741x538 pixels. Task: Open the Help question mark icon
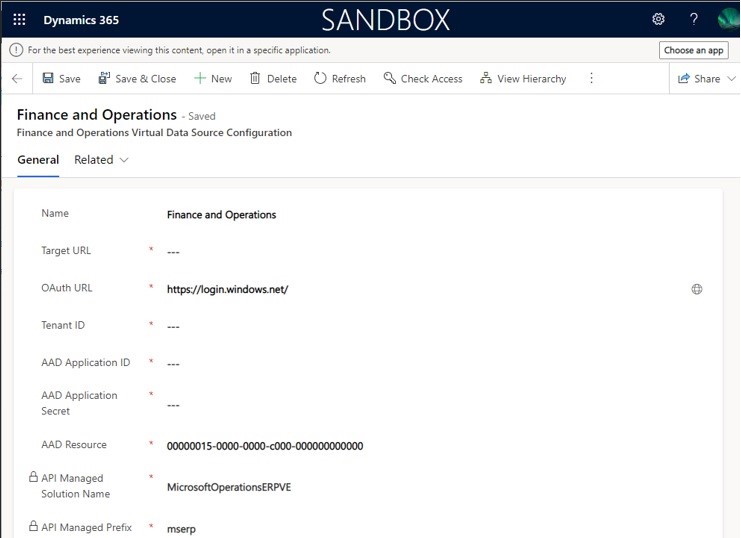pos(693,19)
